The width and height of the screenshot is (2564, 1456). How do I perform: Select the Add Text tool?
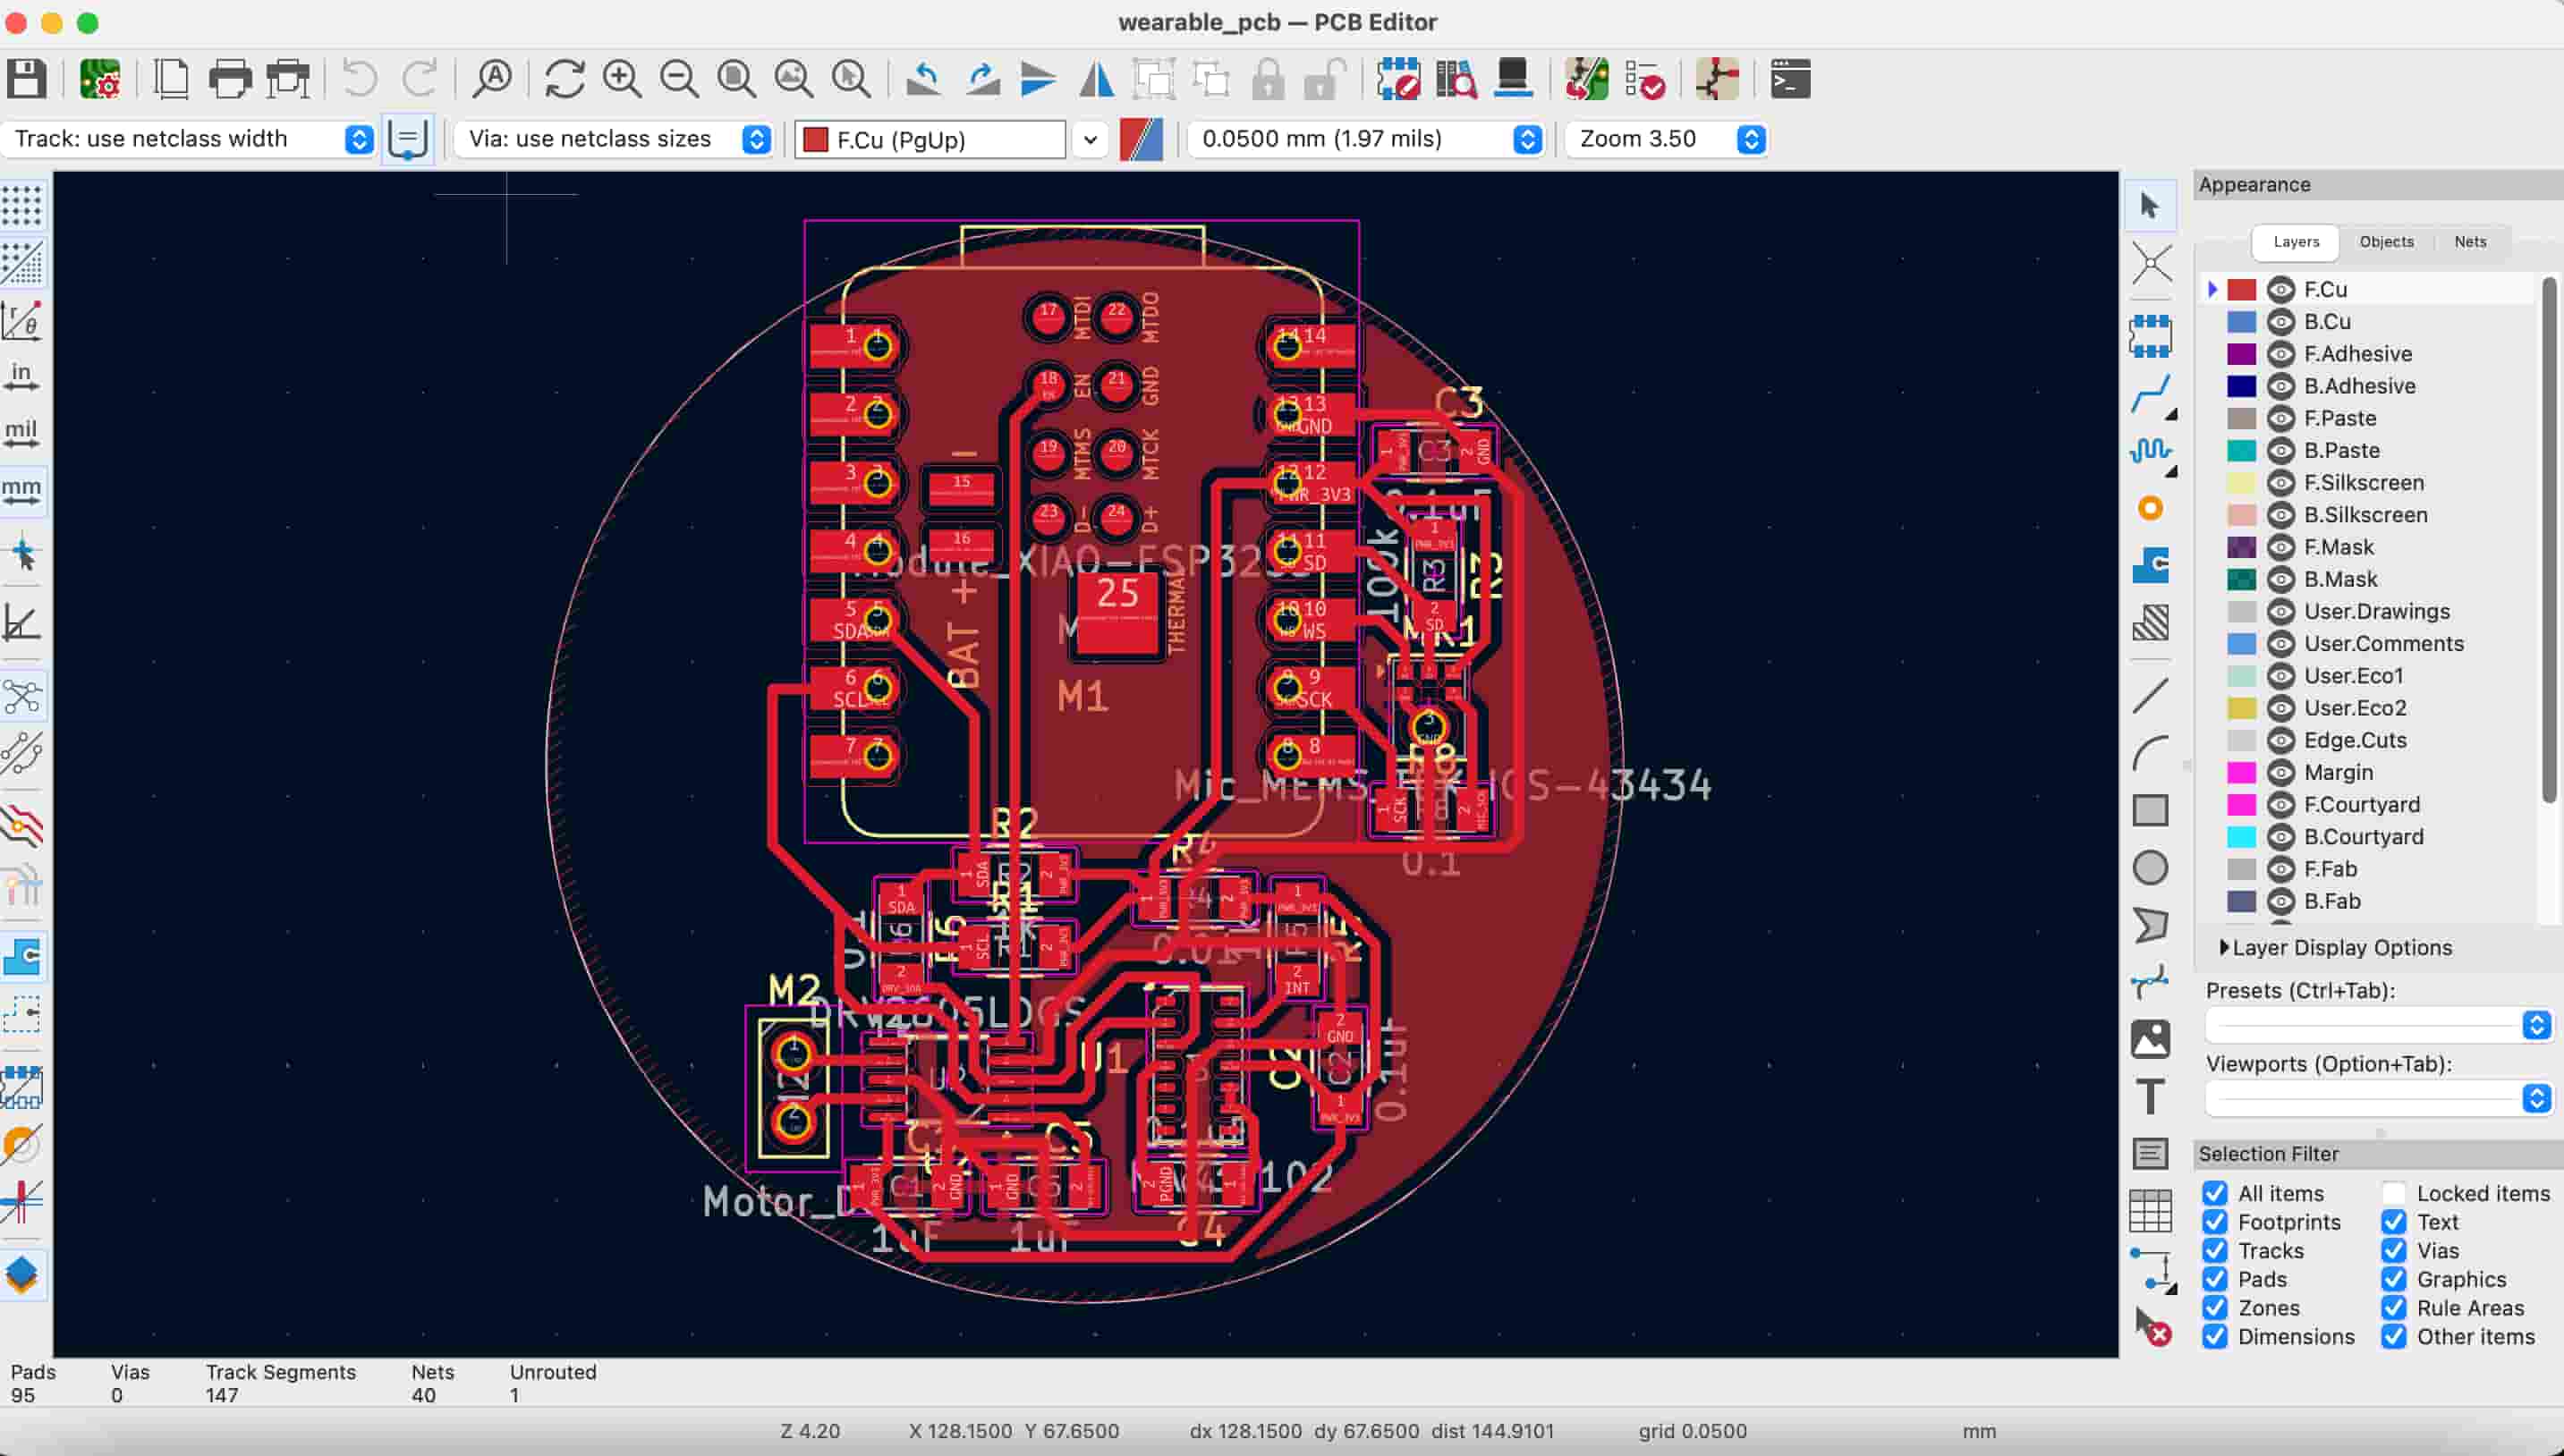click(2150, 1096)
